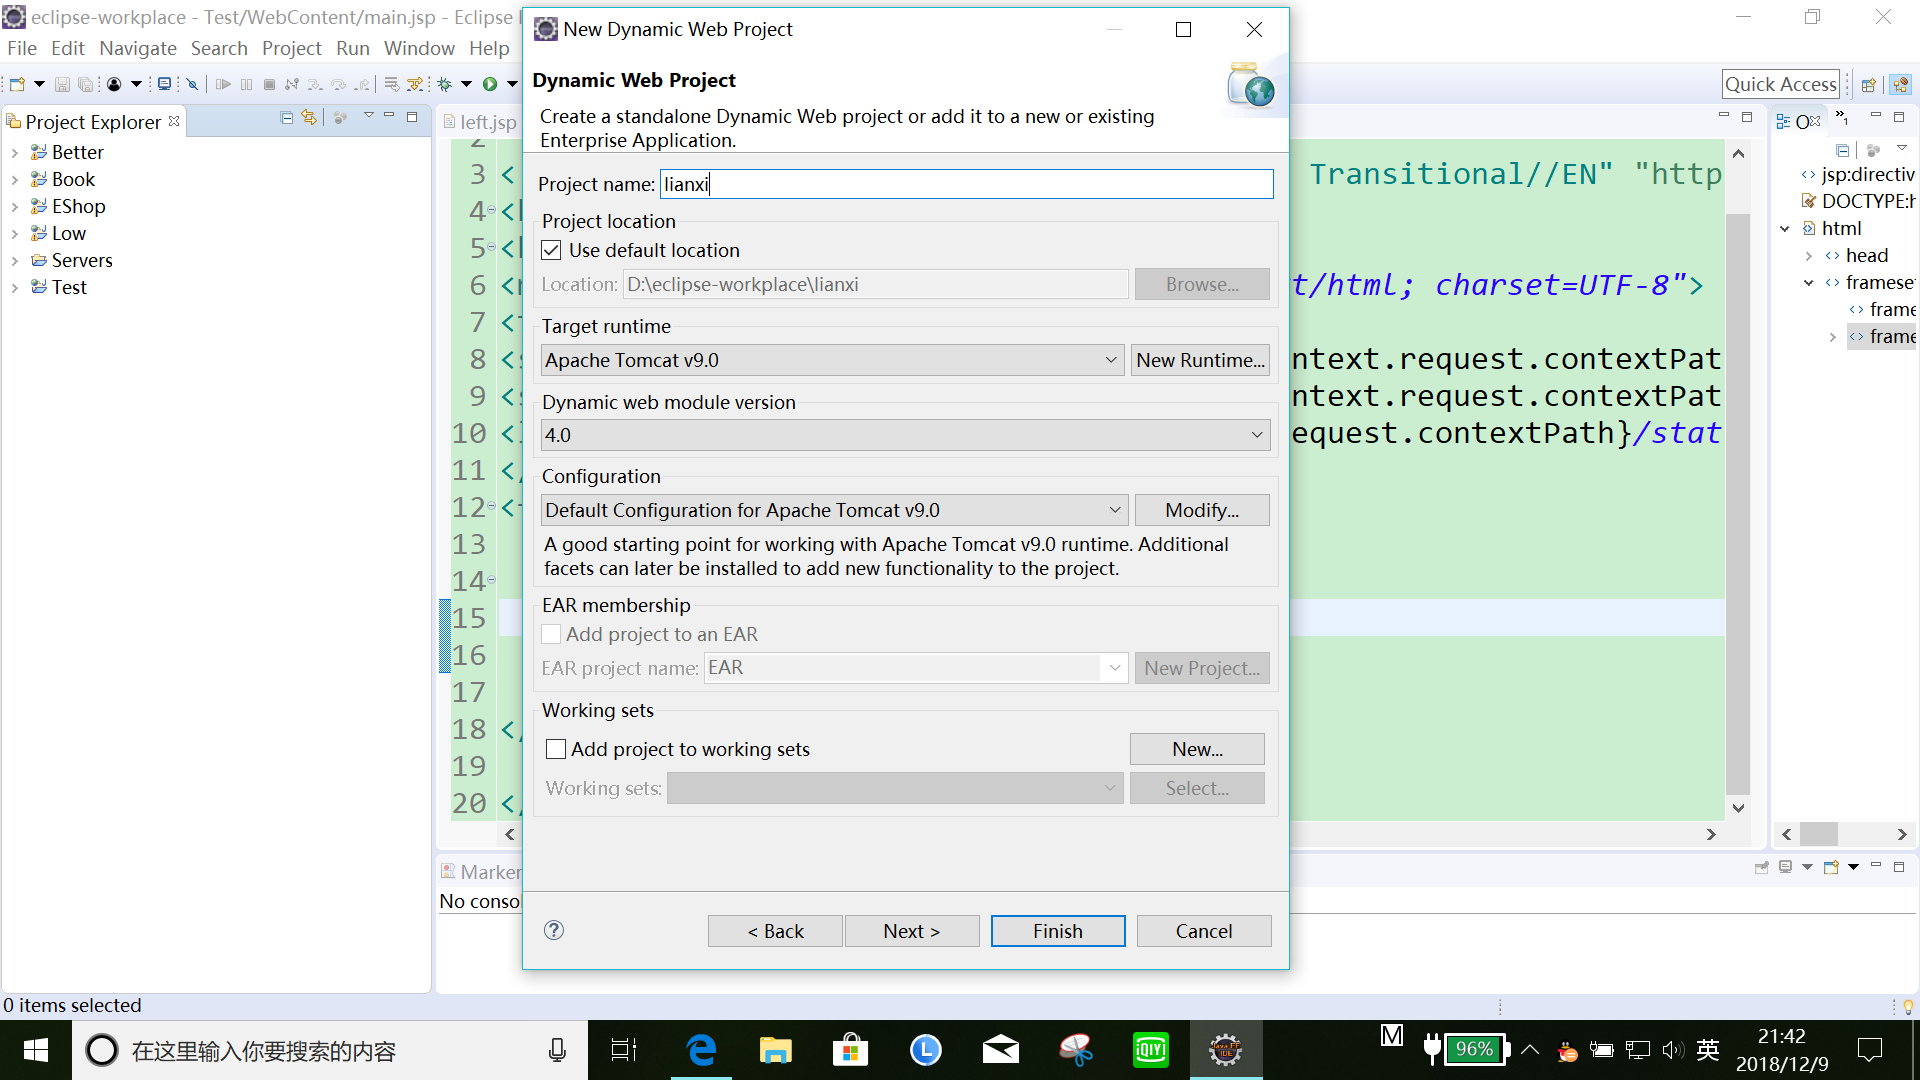Click the Next > button
The image size is (1920, 1080).
point(912,931)
